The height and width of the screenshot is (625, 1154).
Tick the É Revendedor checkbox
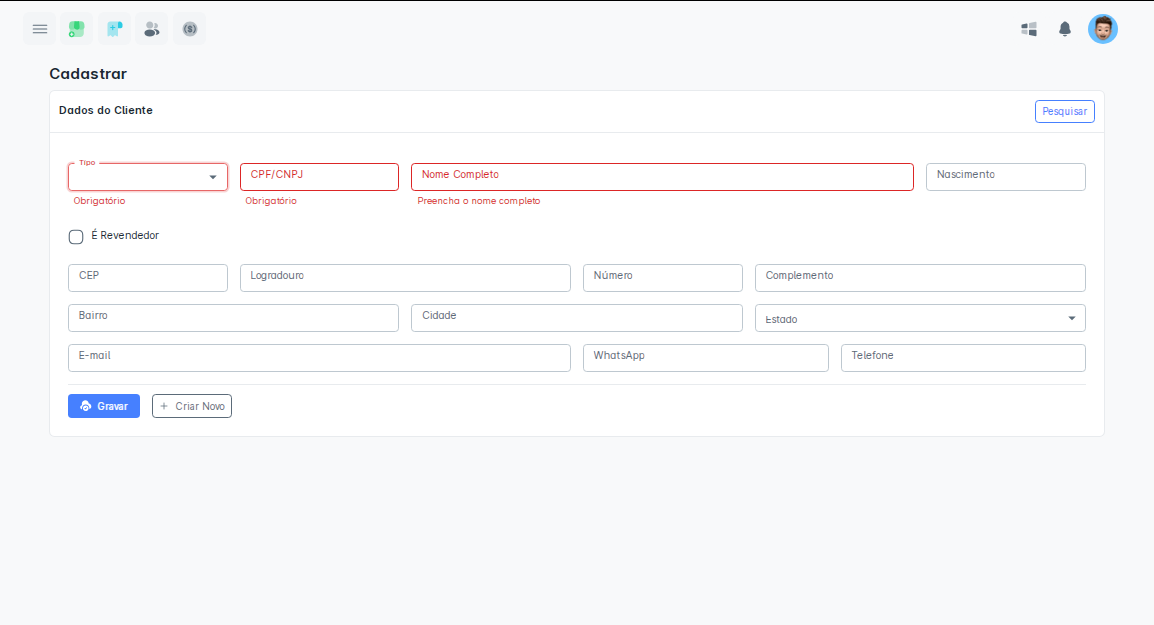[76, 237]
